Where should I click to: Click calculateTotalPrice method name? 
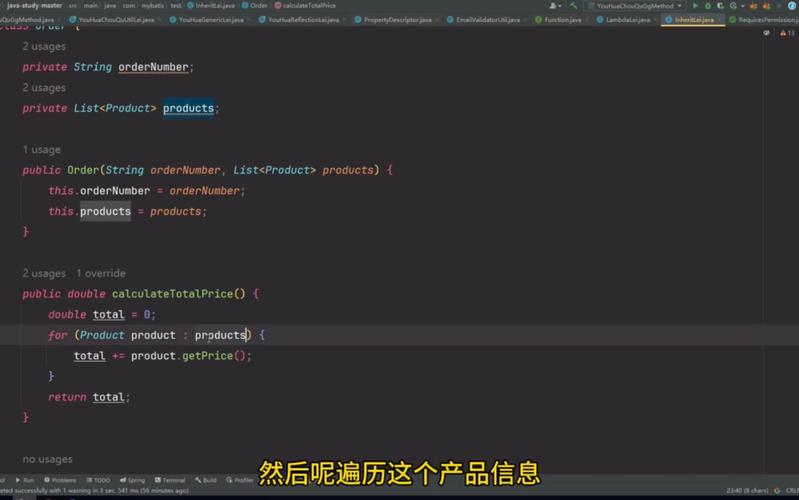(172, 294)
